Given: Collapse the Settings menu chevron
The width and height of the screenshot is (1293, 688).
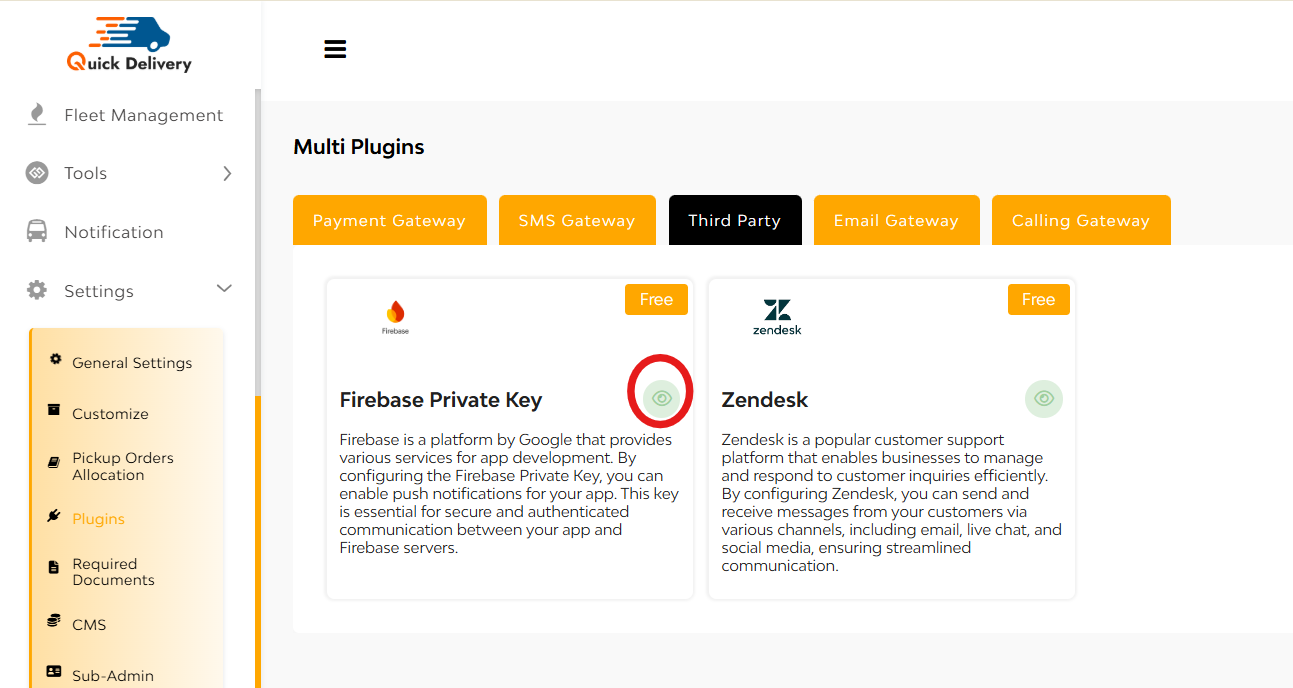Looking at the screenshot, I should point(225,289).
